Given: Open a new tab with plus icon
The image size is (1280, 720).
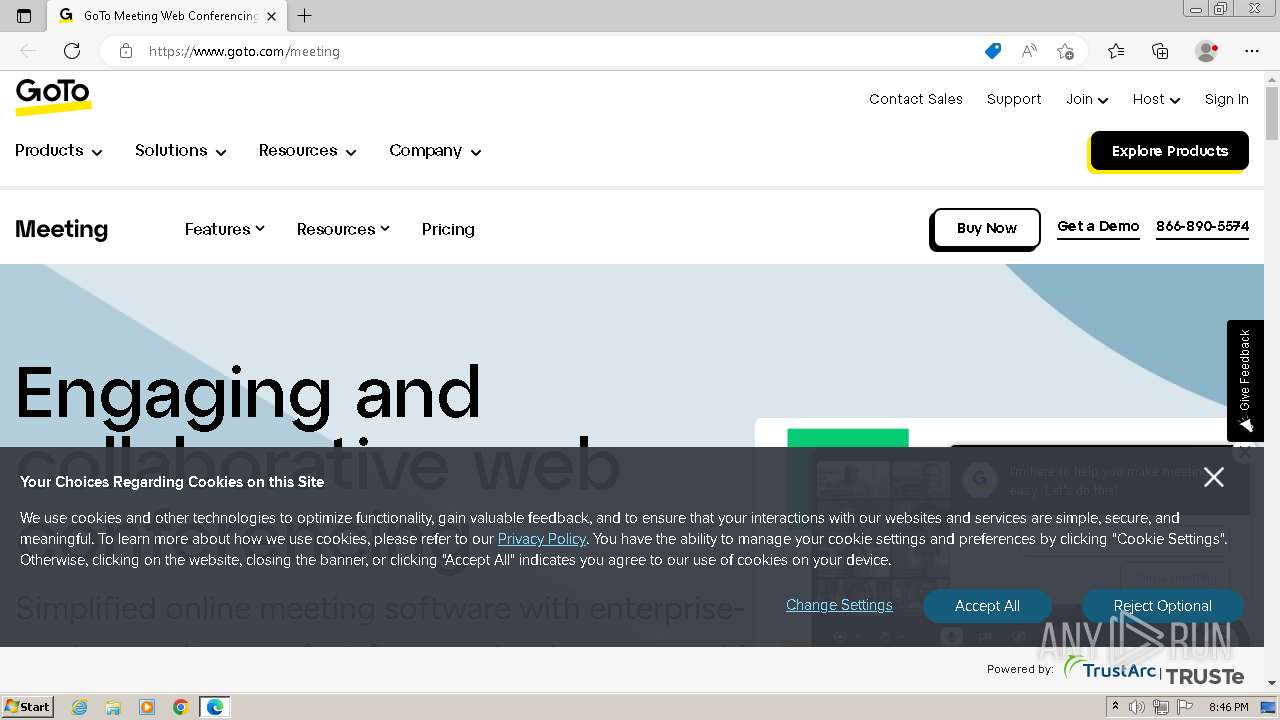Looking at the screenshot, I should click(x=305, y=16).
